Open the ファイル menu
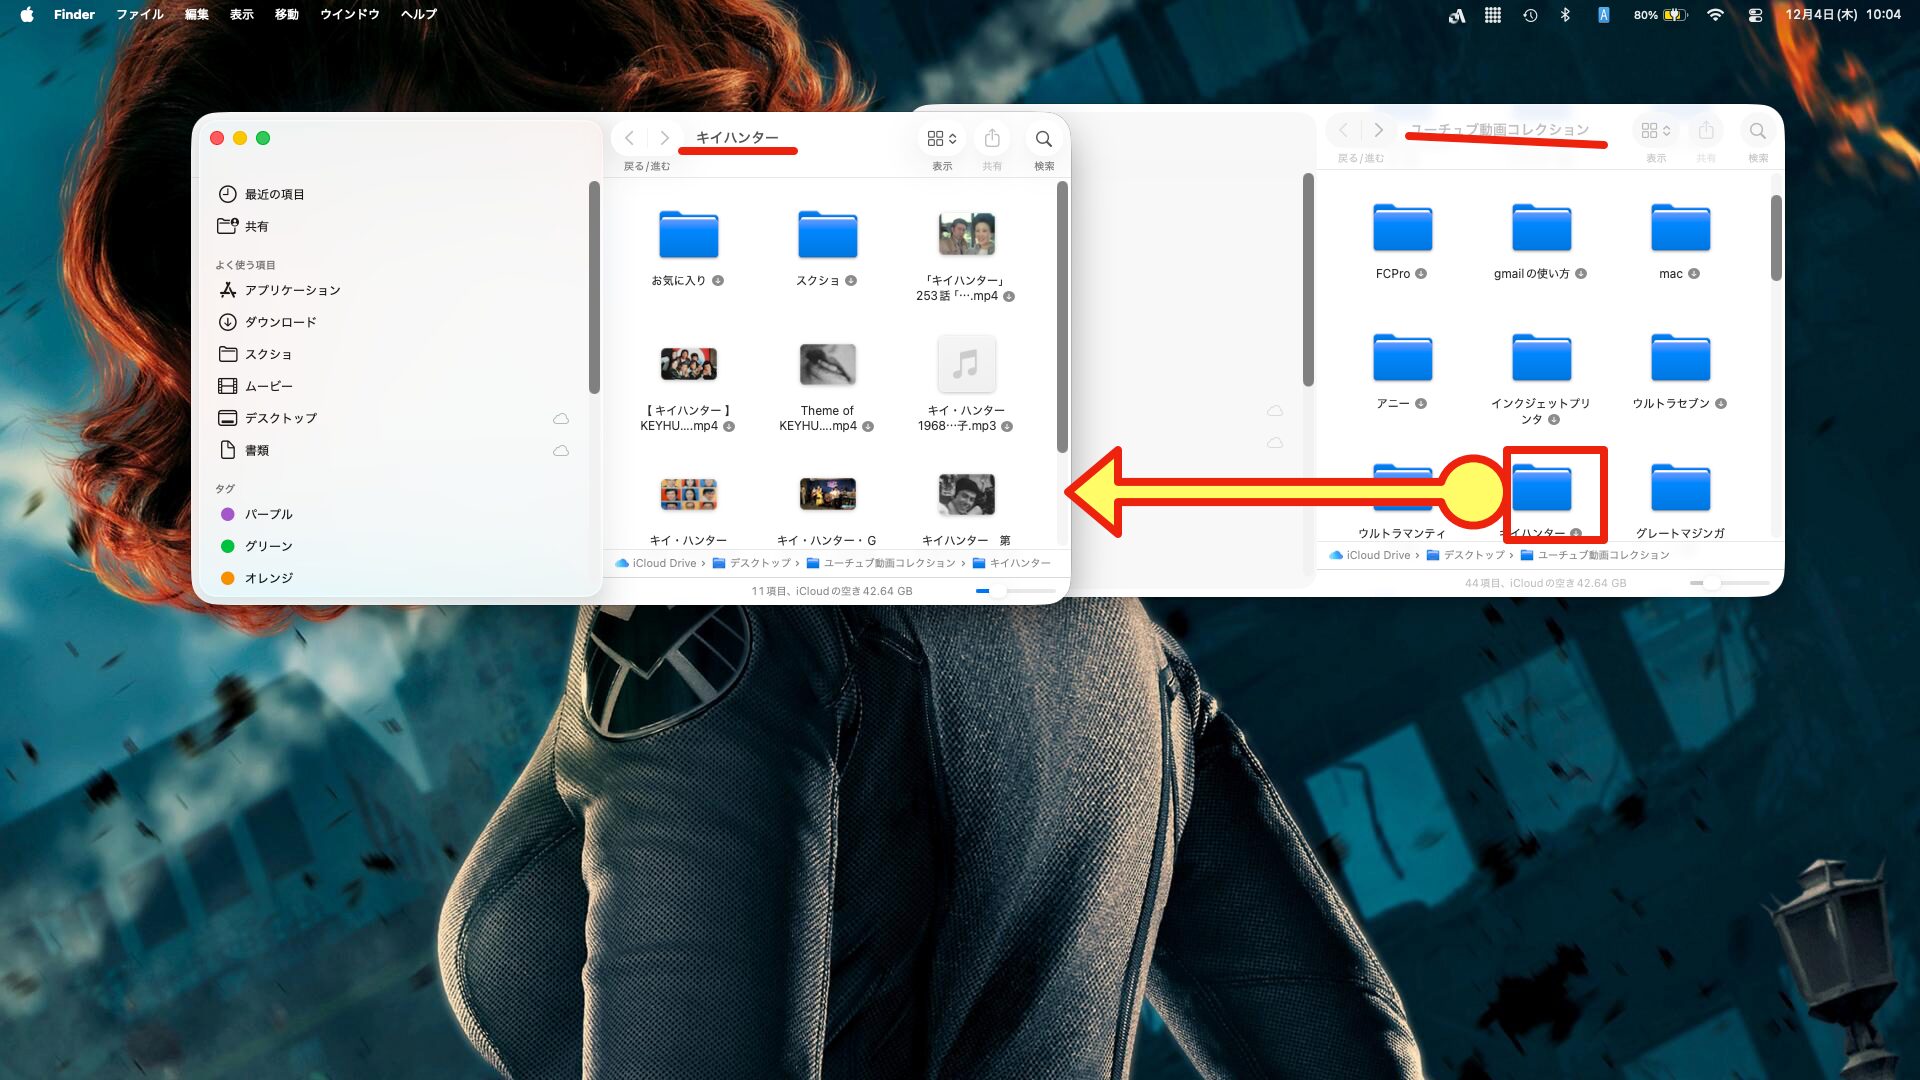The width and height of the screenshot is (1920, 1080). point(139,15)
